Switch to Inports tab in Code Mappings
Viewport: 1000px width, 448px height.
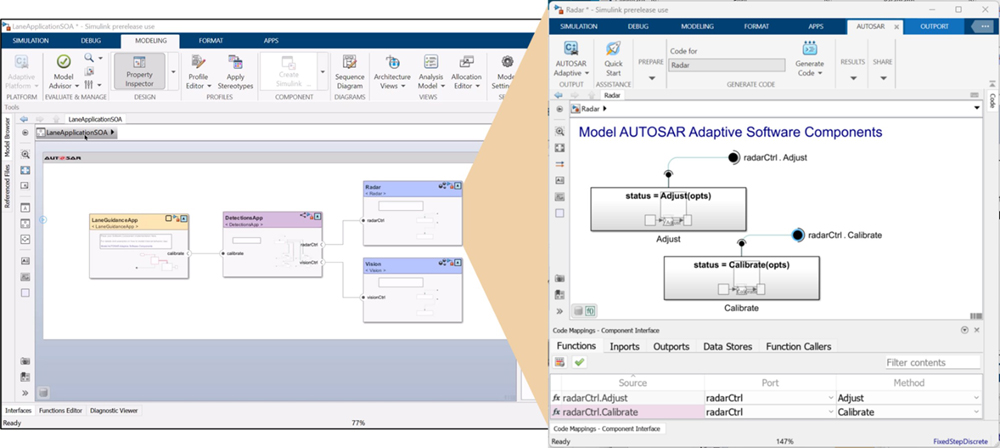click(624, 347)
